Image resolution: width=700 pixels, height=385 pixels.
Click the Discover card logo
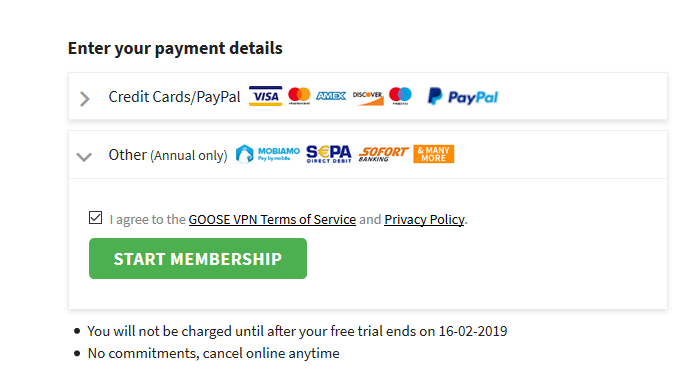click(x=368, y=98)
